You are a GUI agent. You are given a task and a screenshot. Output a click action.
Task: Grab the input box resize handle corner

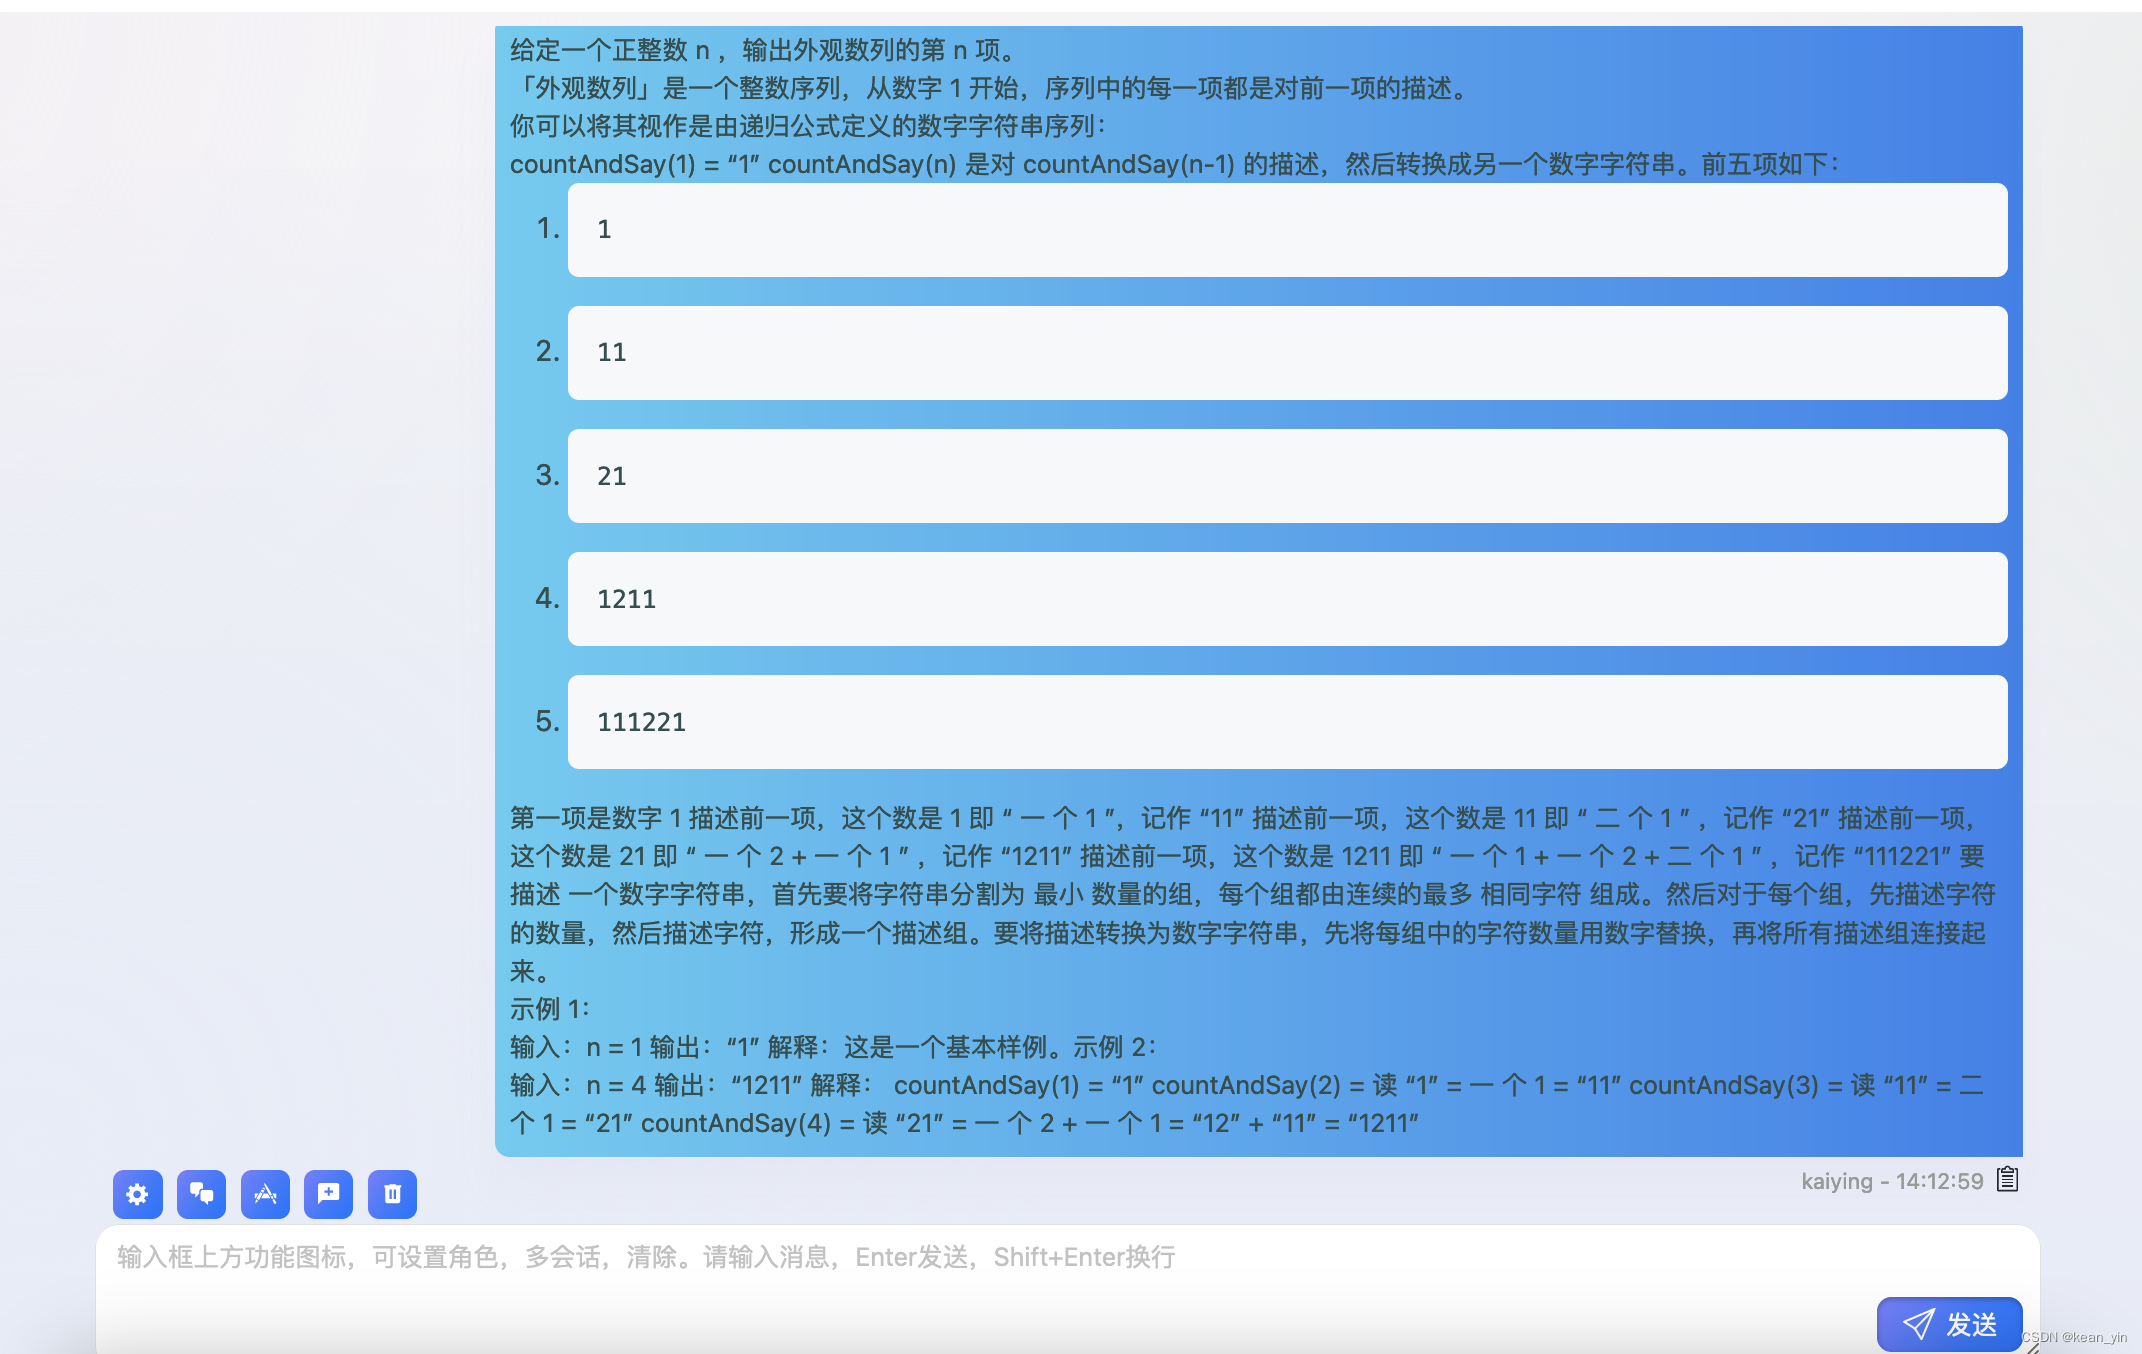point(2032,1347)
